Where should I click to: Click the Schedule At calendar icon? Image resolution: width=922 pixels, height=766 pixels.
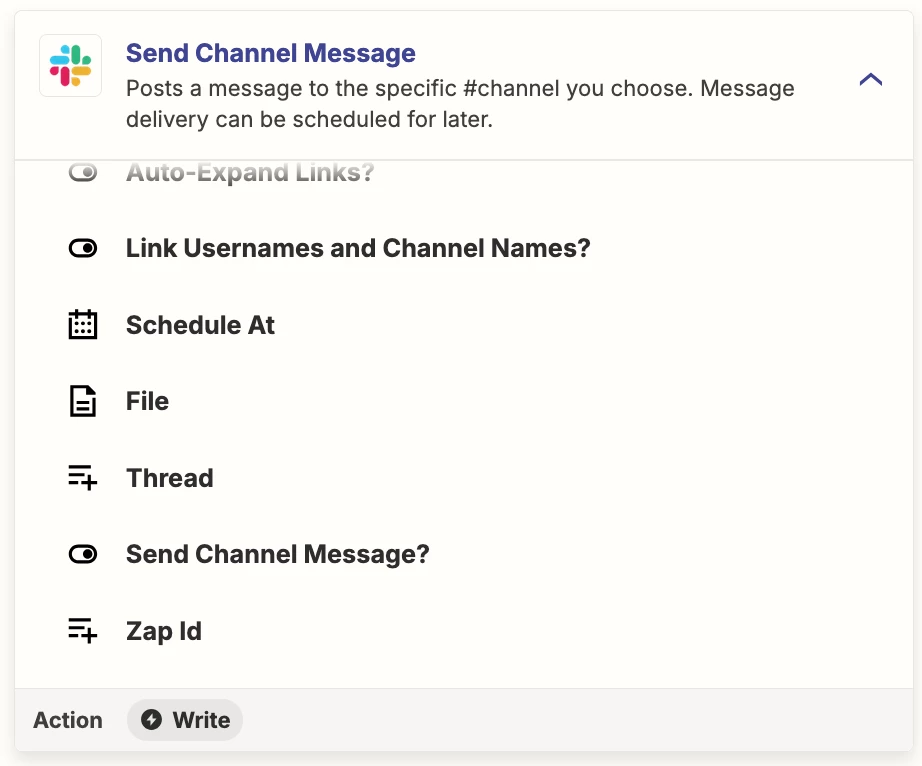tap(83, 325)
